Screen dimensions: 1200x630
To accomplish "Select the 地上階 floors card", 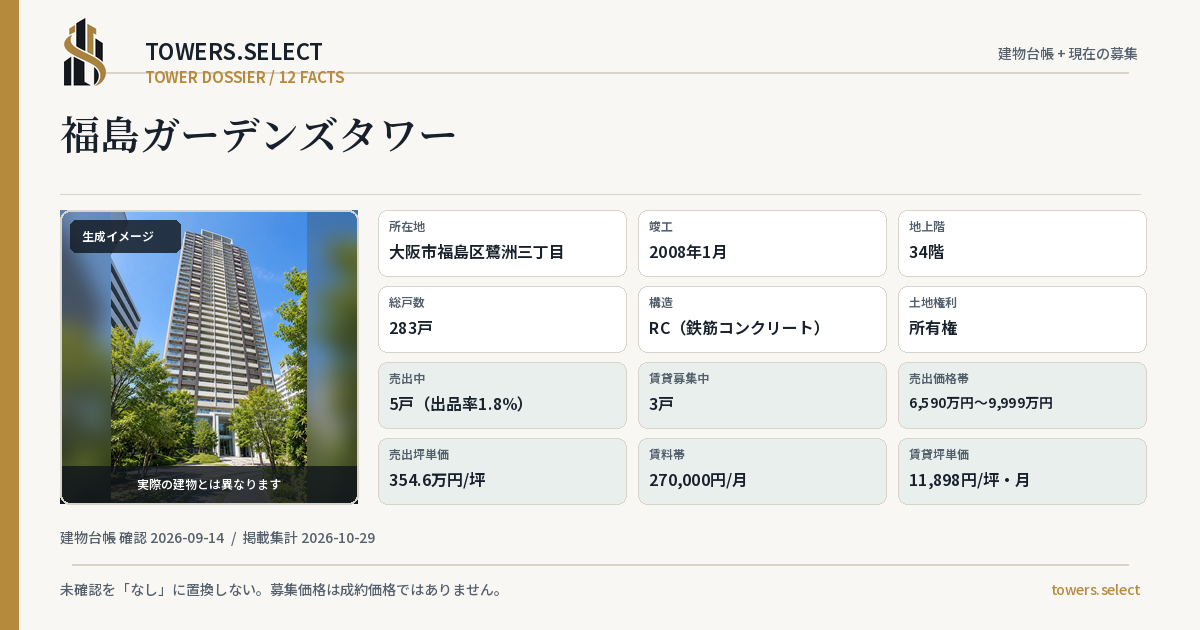I will click(1022, 243).
